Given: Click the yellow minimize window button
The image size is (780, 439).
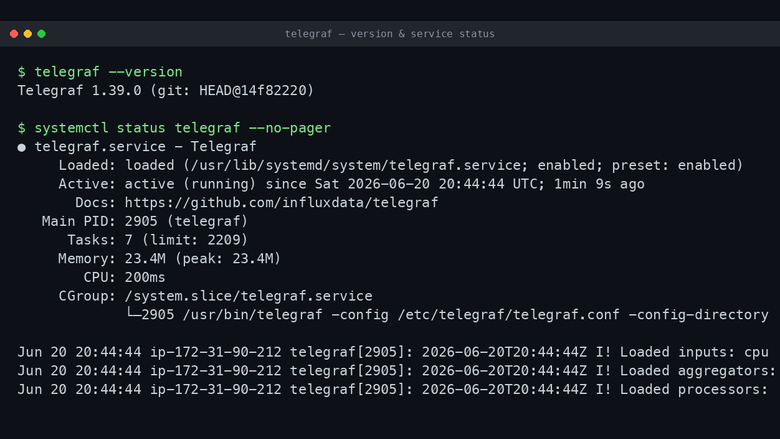Looking at the screenshot, I should pos(28,34).
